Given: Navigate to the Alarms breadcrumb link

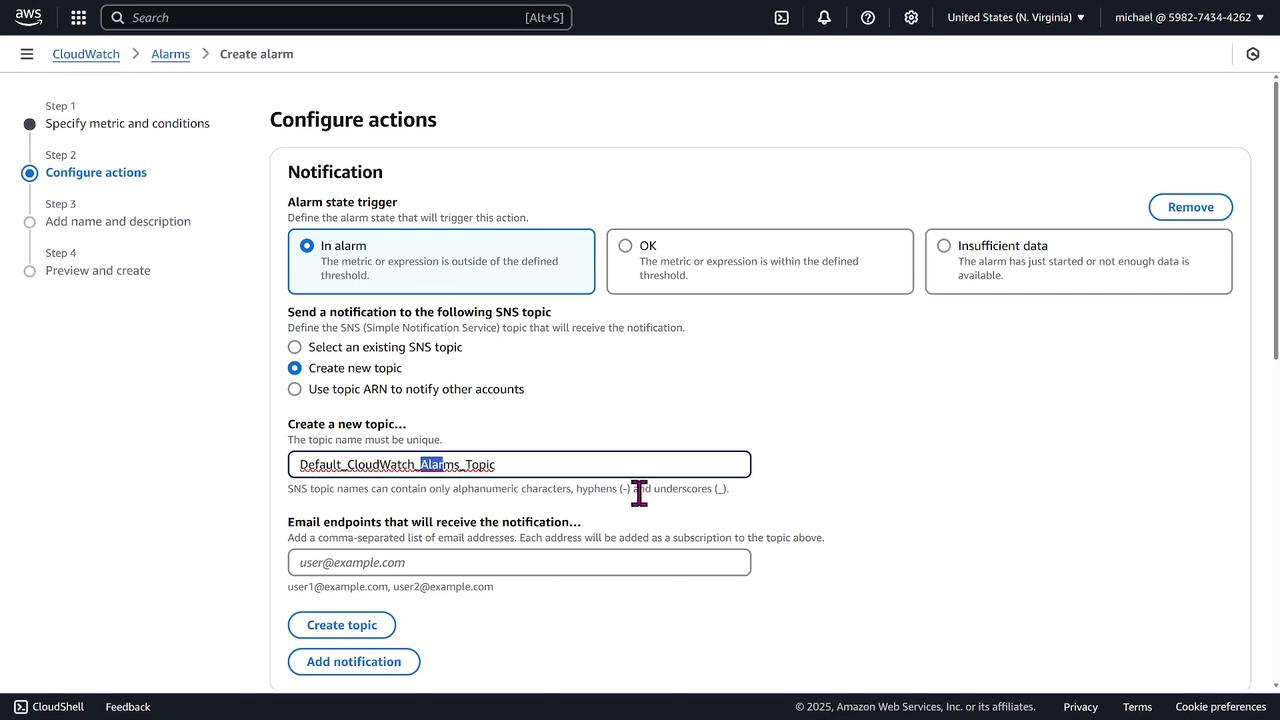Looking at the screenshot, I should coord(170,54).
